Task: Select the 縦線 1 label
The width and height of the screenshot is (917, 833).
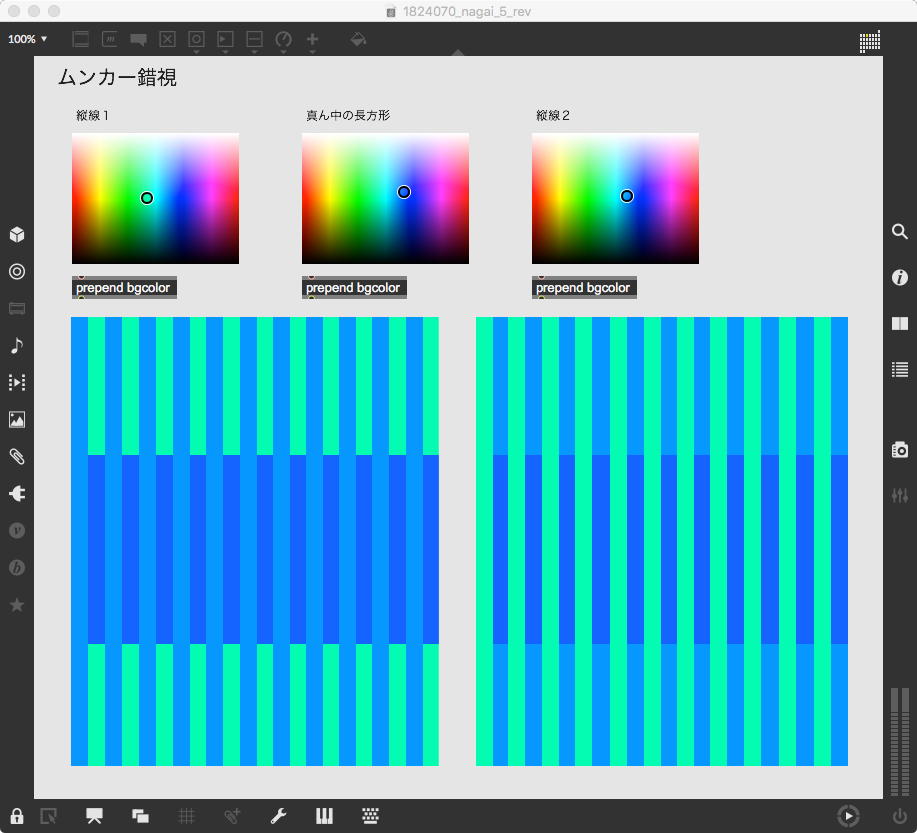Action: point(92,115)
